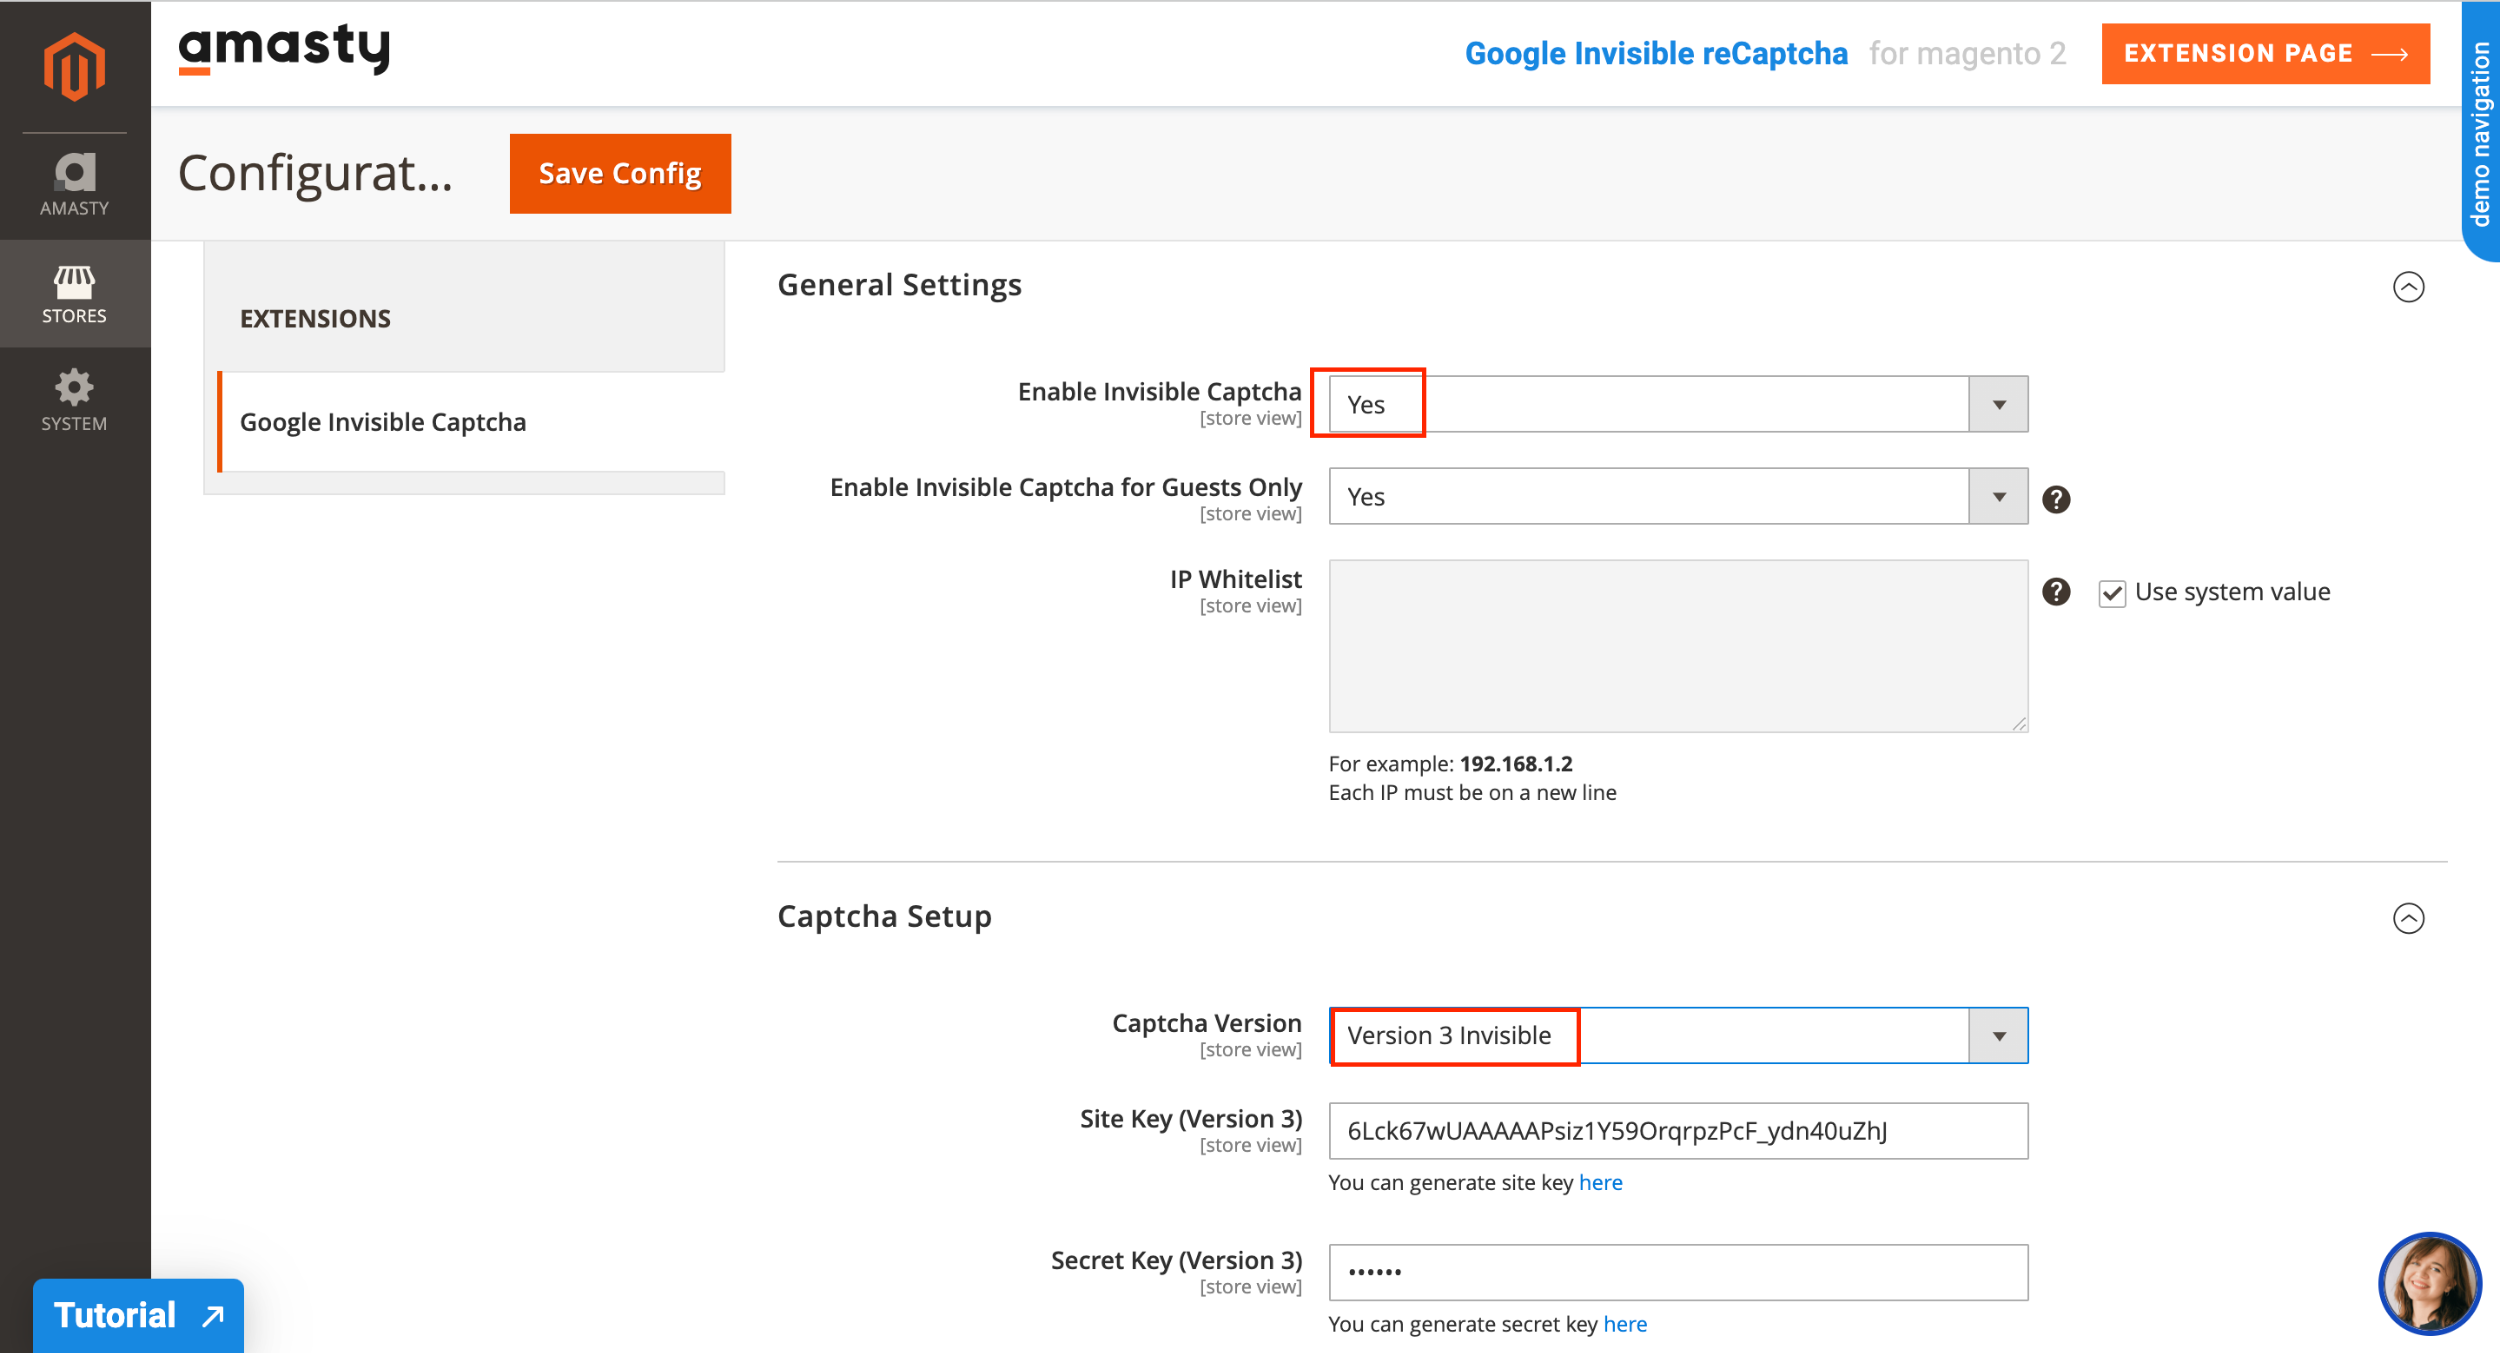2500x1353 pixels.
Task: Collapse the General Settings section
Action: [x=2410, y=287]
